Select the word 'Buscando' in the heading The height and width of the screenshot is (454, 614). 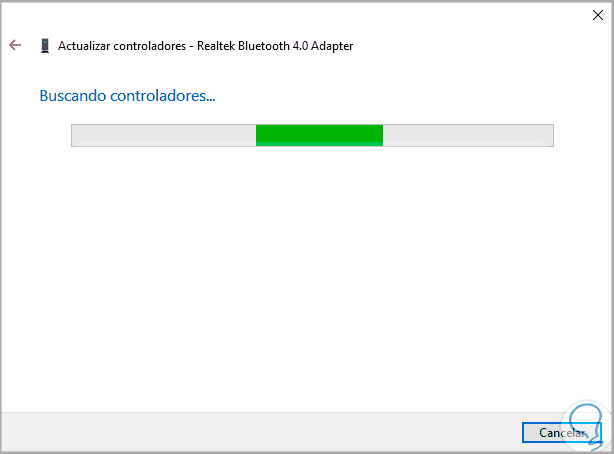(x=73, y=96)
